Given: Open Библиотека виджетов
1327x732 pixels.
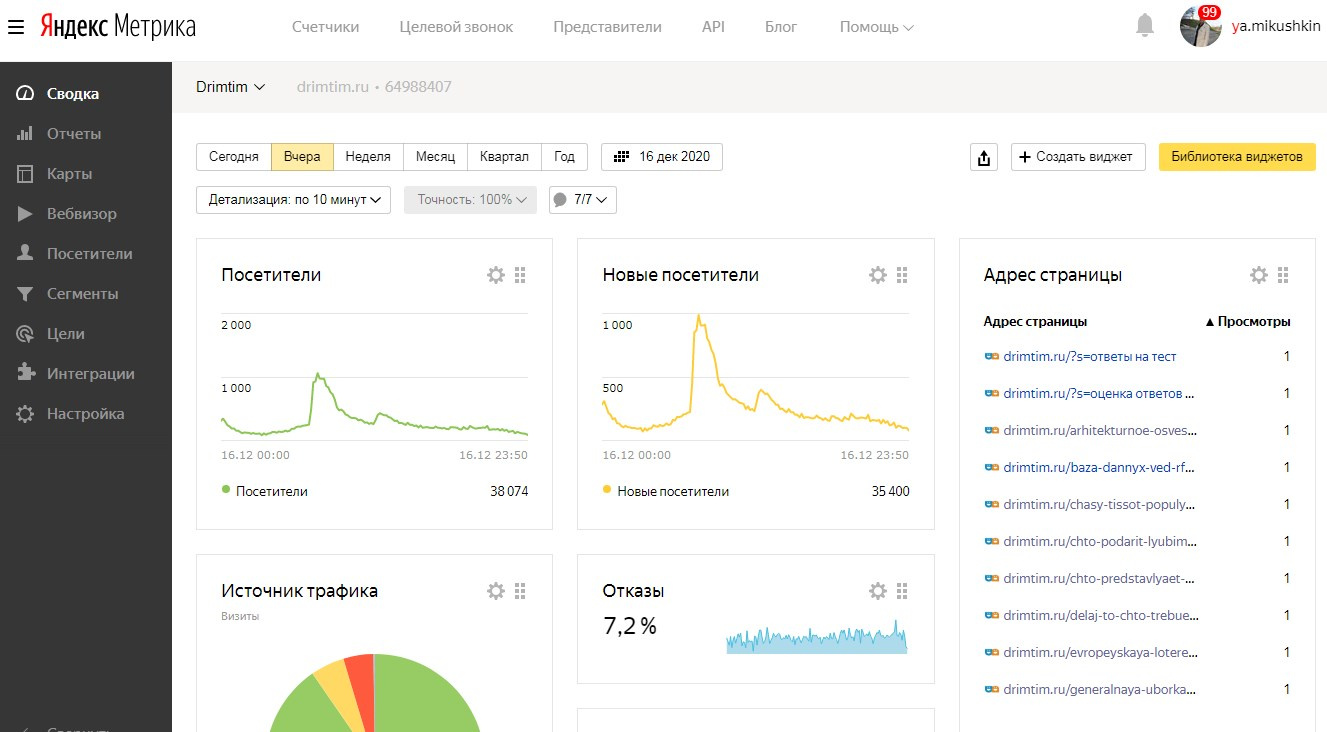Looking at the screenshot, I should click(x=1237, y=157).
